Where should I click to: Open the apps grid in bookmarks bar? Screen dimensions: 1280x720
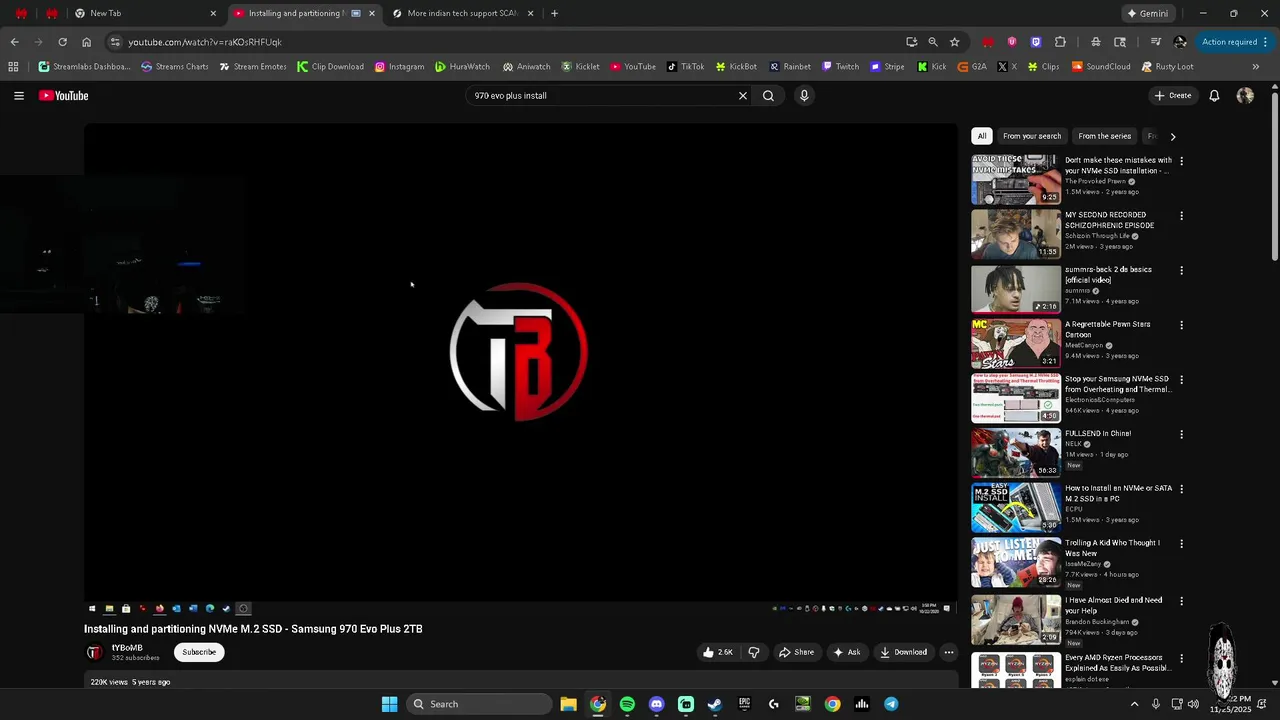tap(13, 67)
